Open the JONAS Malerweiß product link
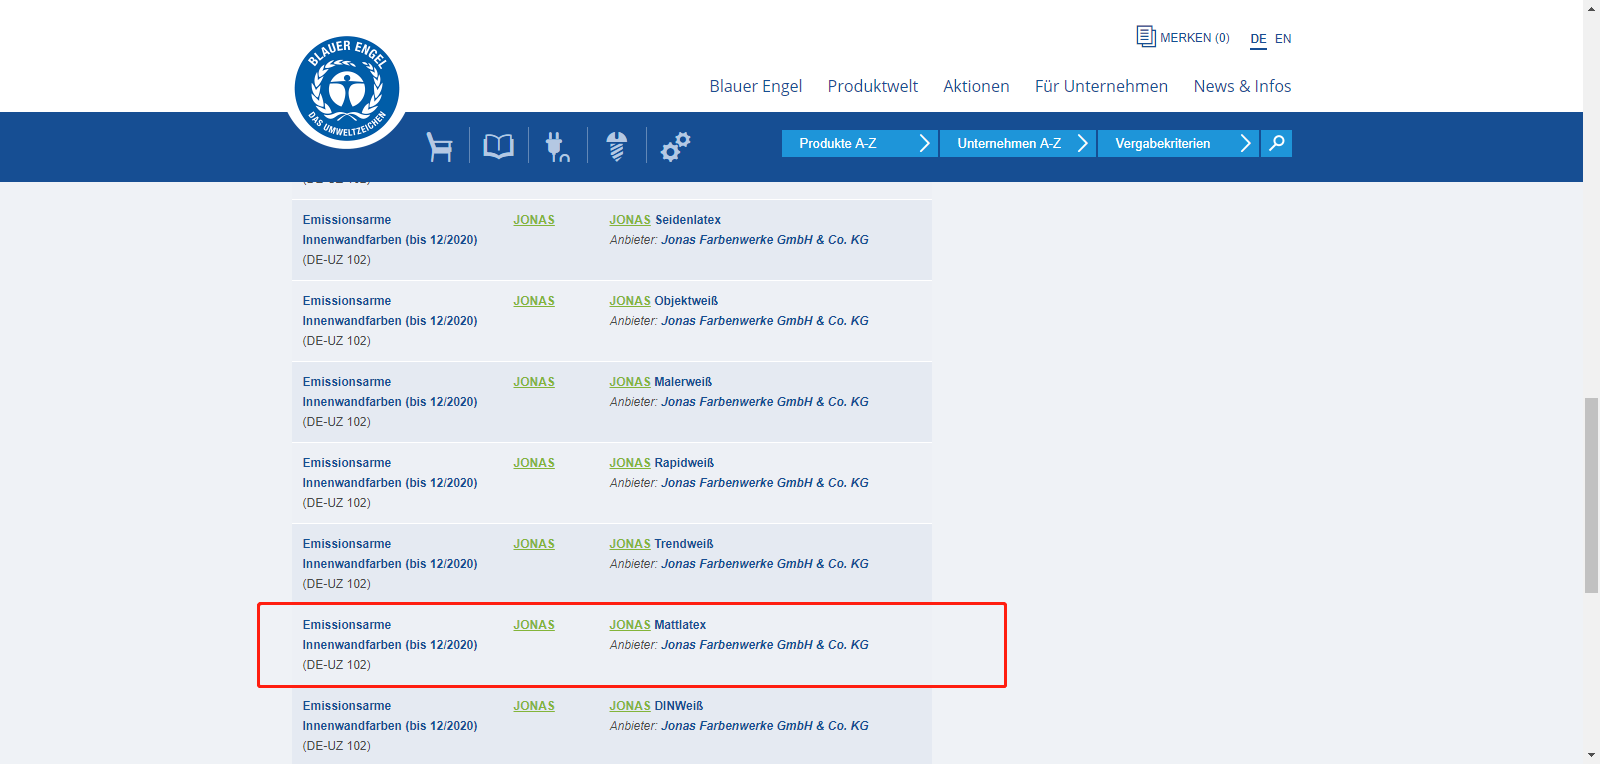 661,382
